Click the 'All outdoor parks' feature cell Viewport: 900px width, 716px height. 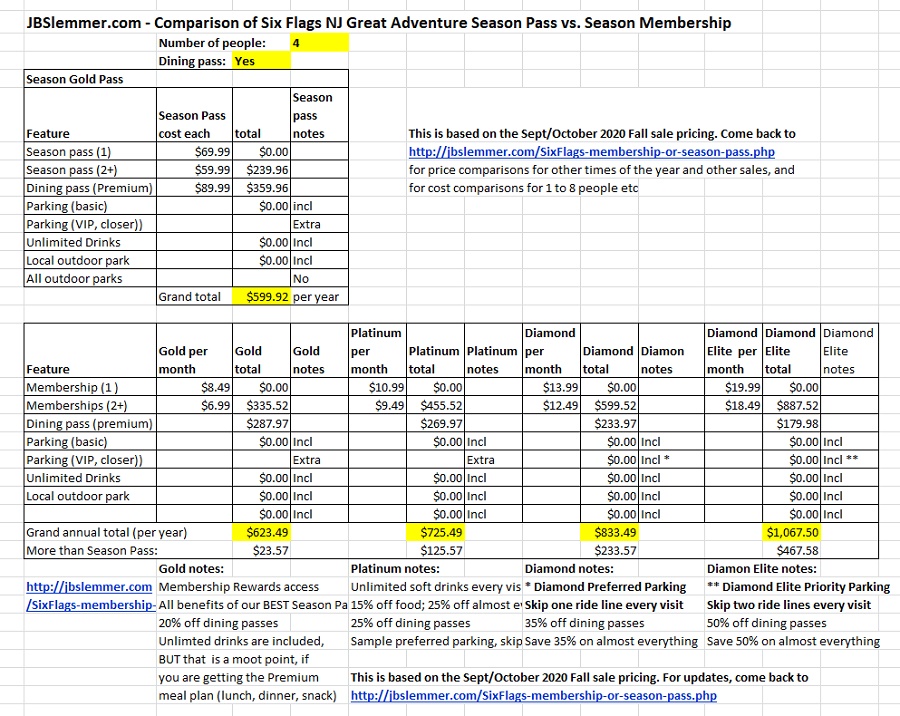[90, 278]
